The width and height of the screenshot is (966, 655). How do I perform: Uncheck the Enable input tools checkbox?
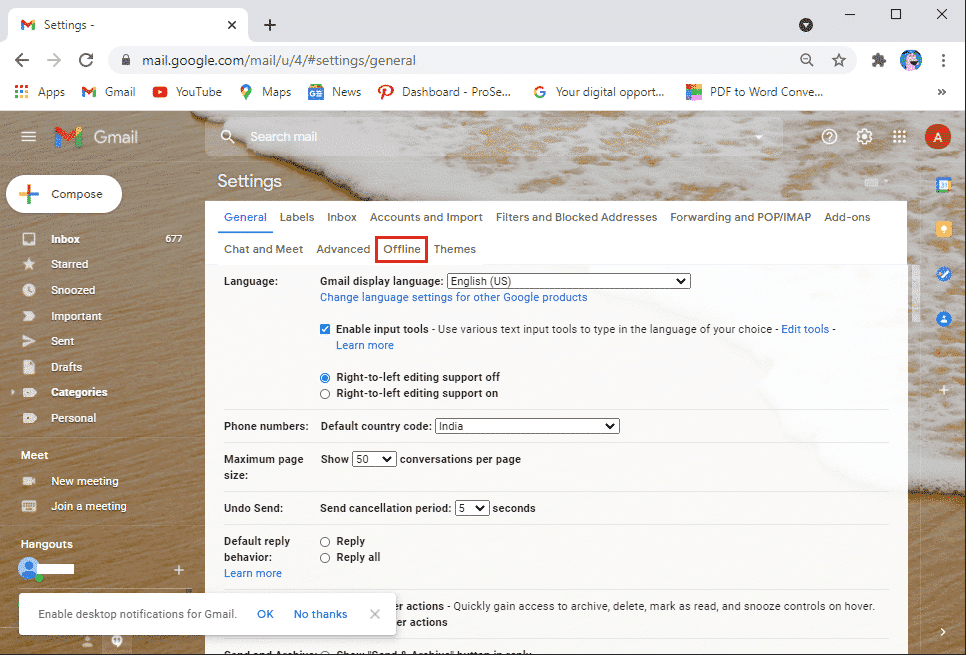[325, 328]
